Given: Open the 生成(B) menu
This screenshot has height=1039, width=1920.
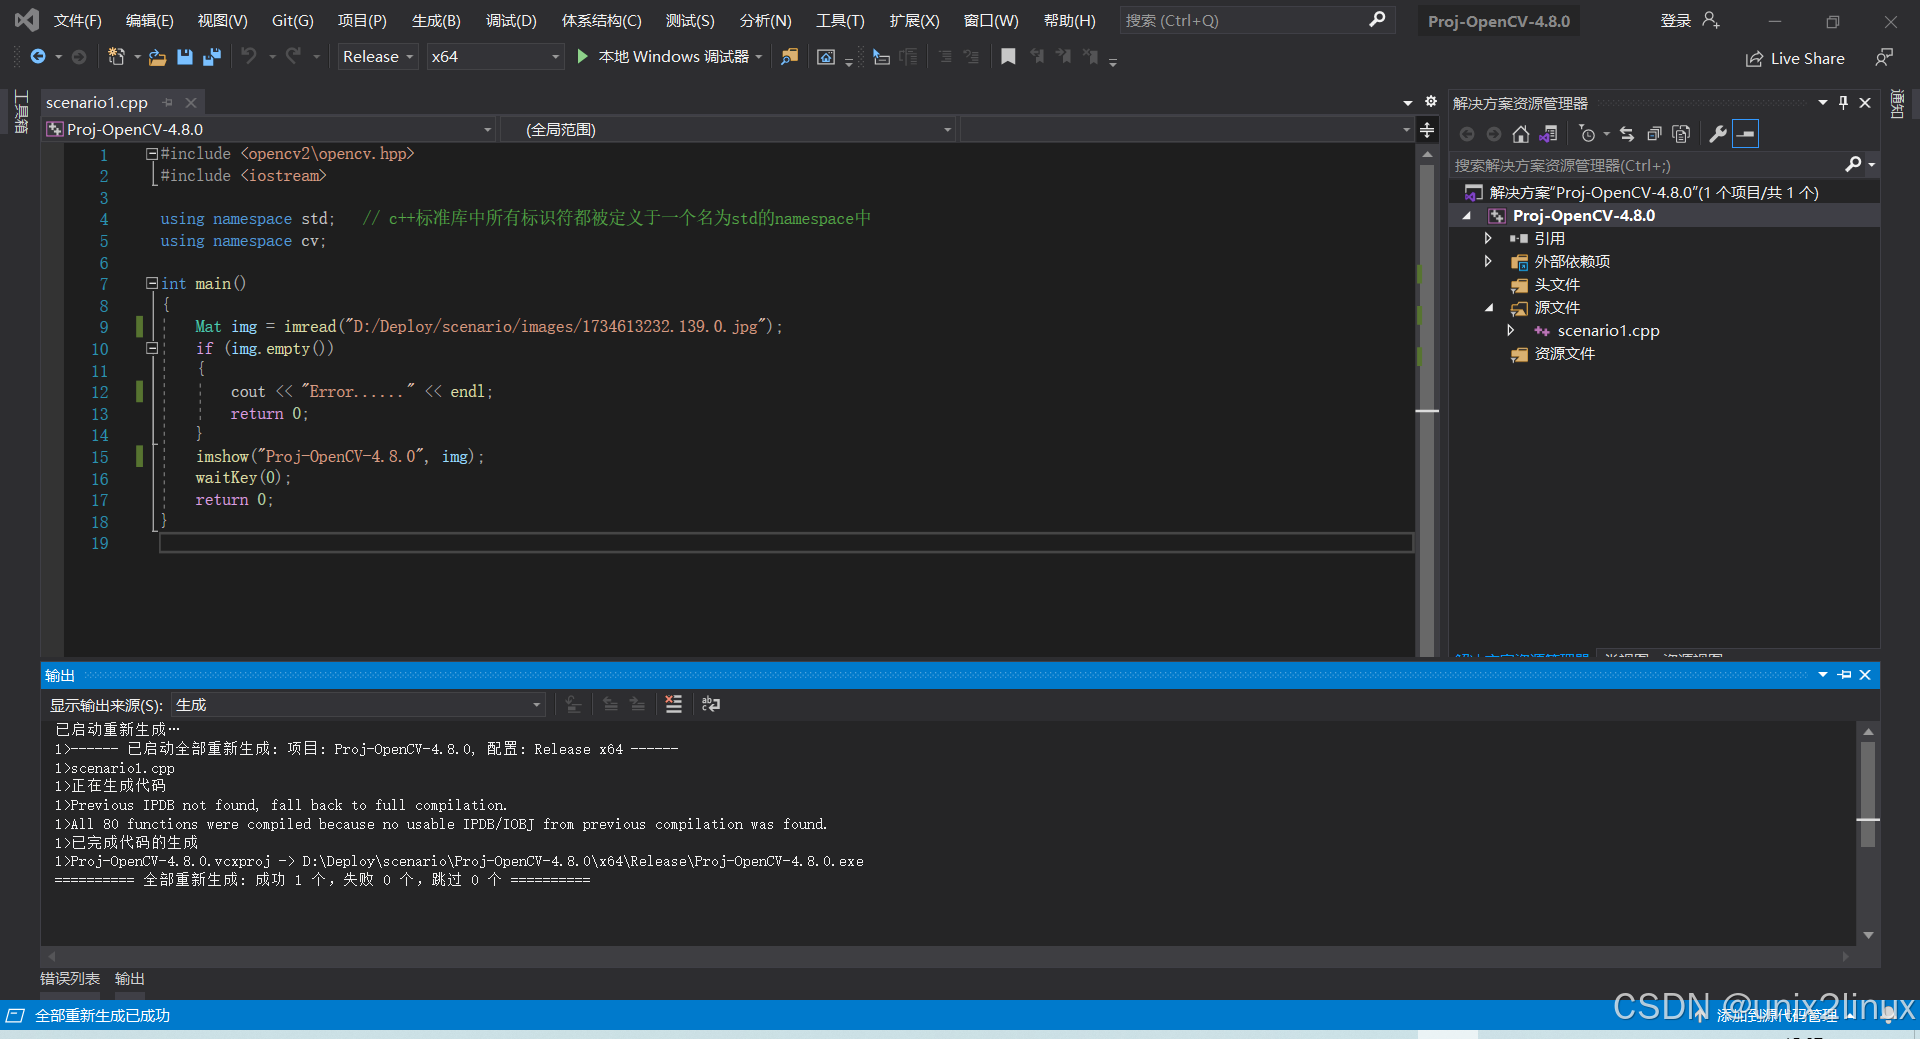Looking at the screenshot, I should [436, 21].
